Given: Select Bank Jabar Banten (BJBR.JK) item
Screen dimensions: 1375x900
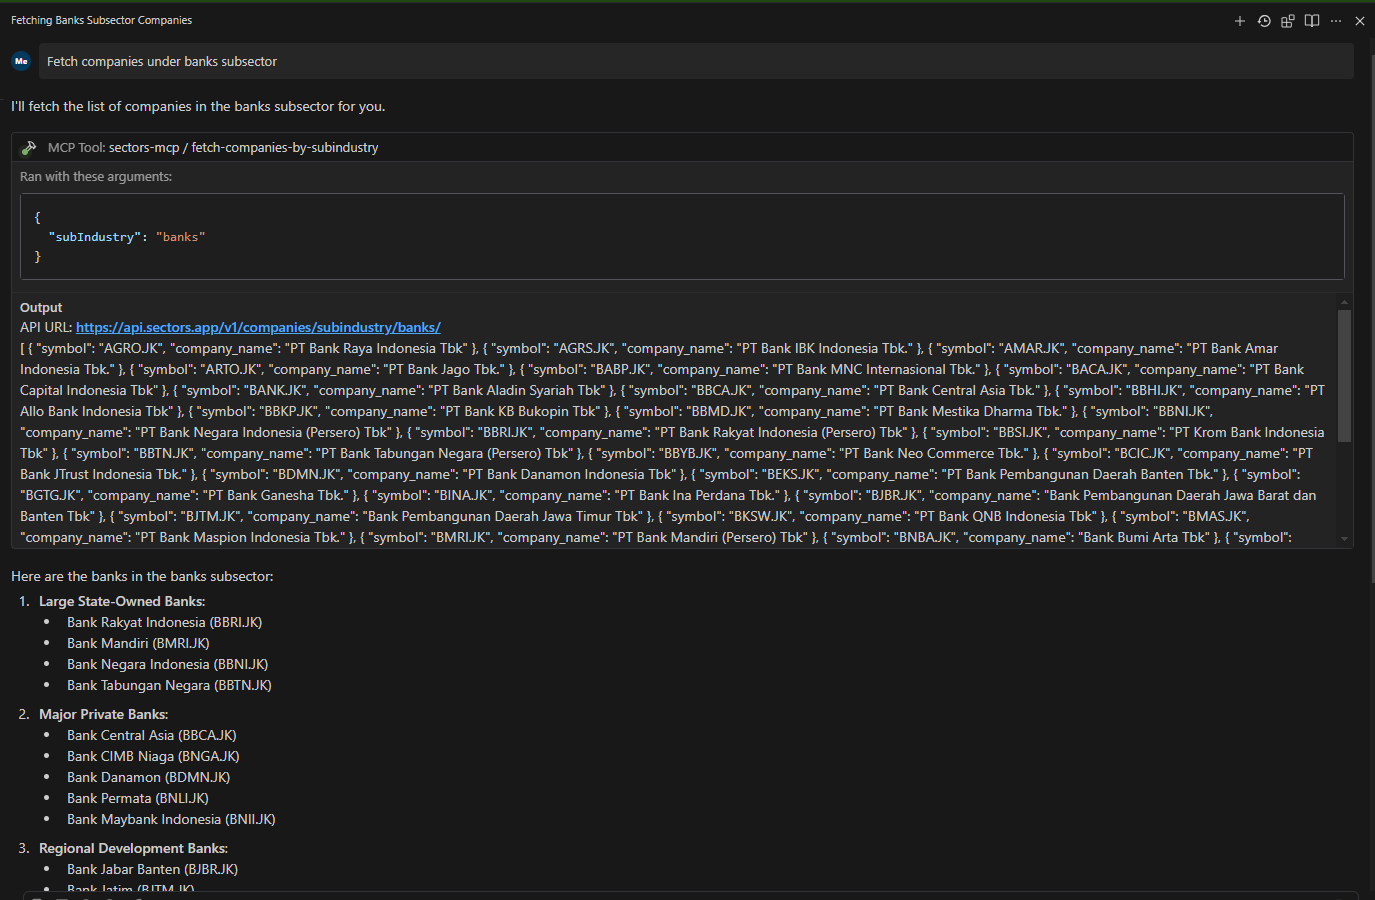Looking at the screenshot, I should pos(152,869).
